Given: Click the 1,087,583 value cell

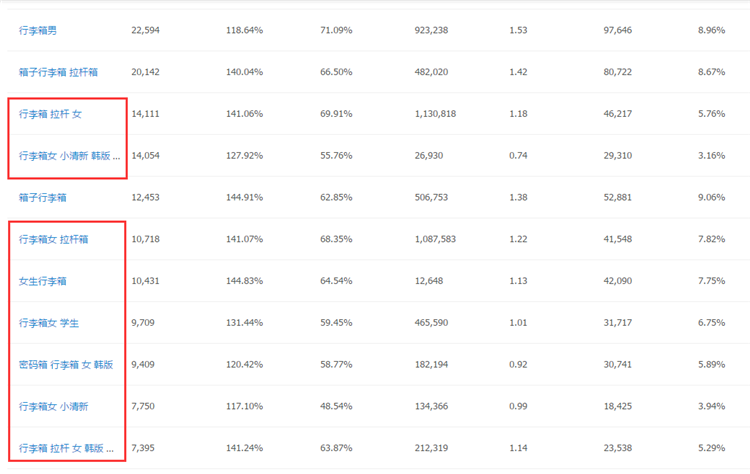Looking at the screenshot, I should tap(435, 239).
